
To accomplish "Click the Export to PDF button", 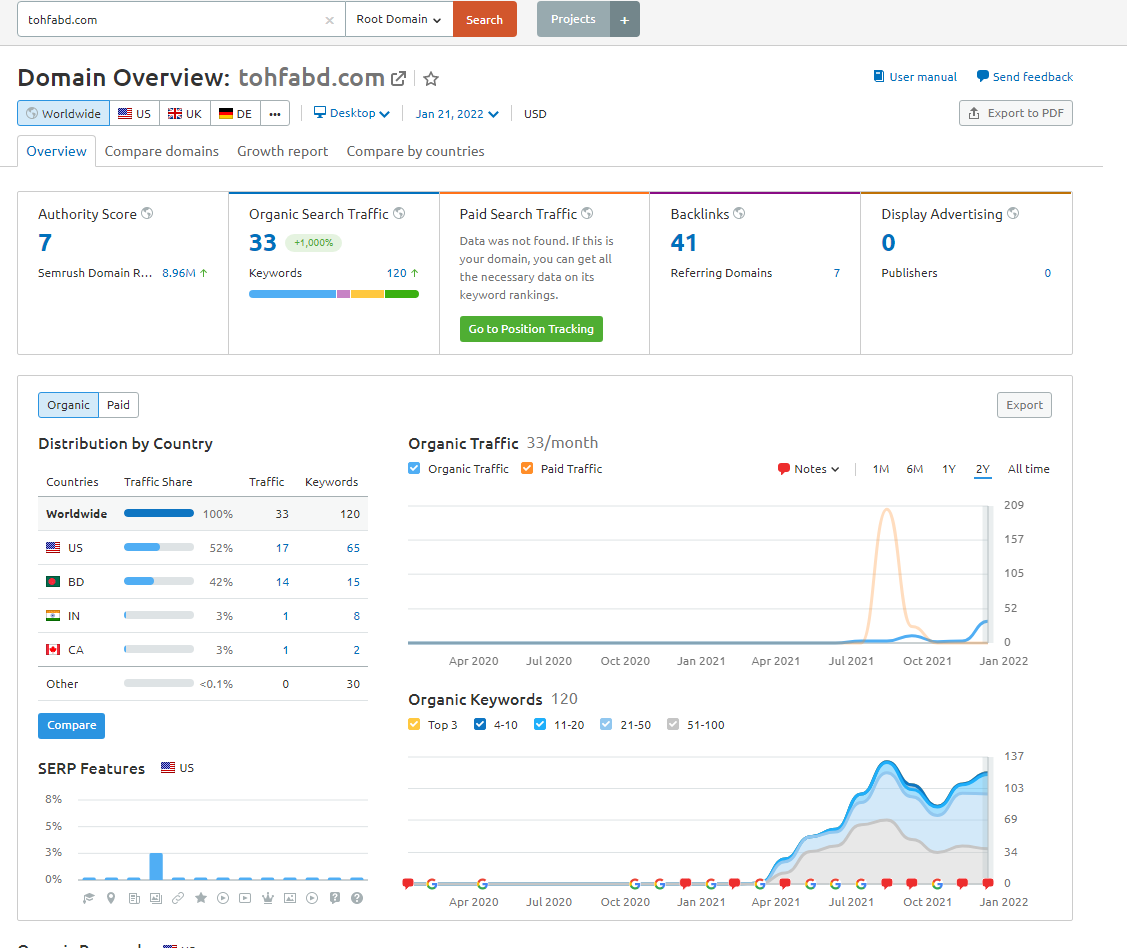I will (1016, 114).
